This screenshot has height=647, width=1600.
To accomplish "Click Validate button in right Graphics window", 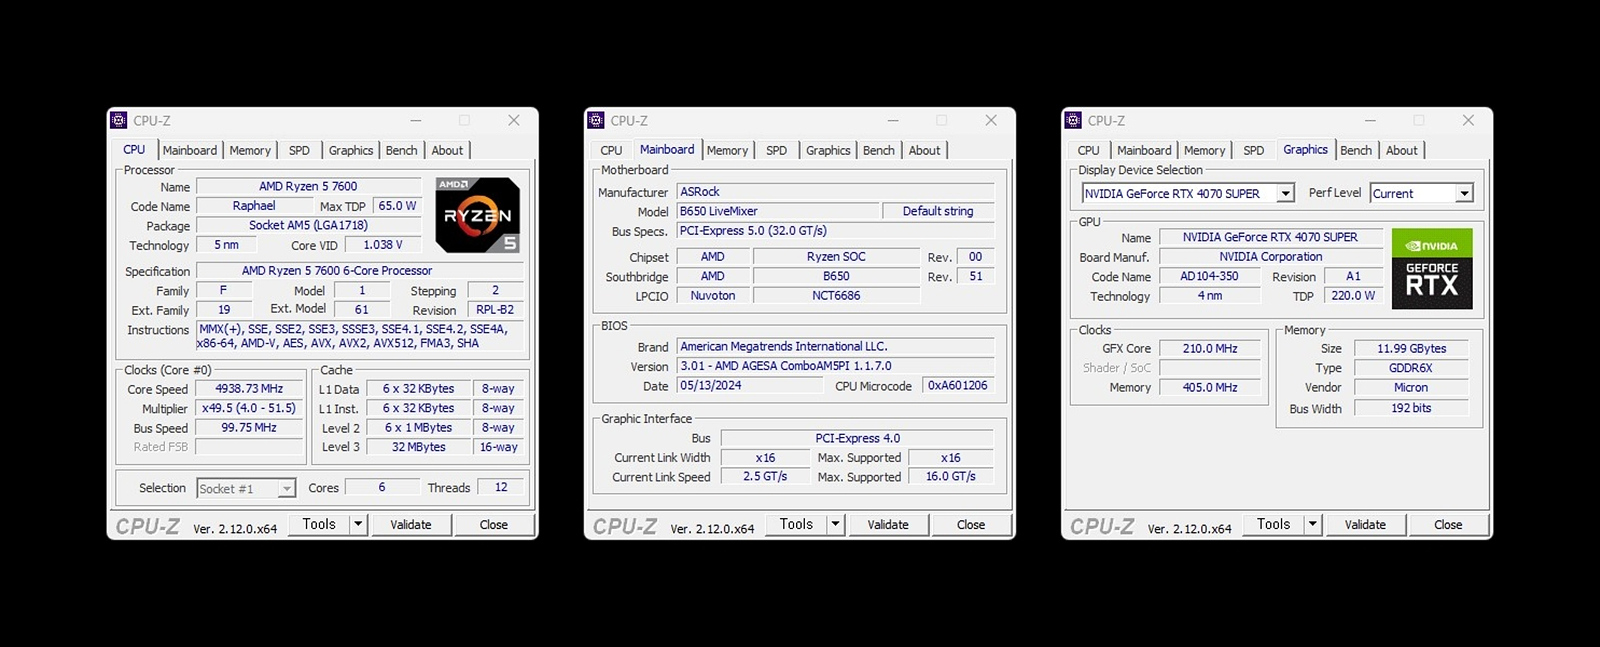I will [1365, 524].
